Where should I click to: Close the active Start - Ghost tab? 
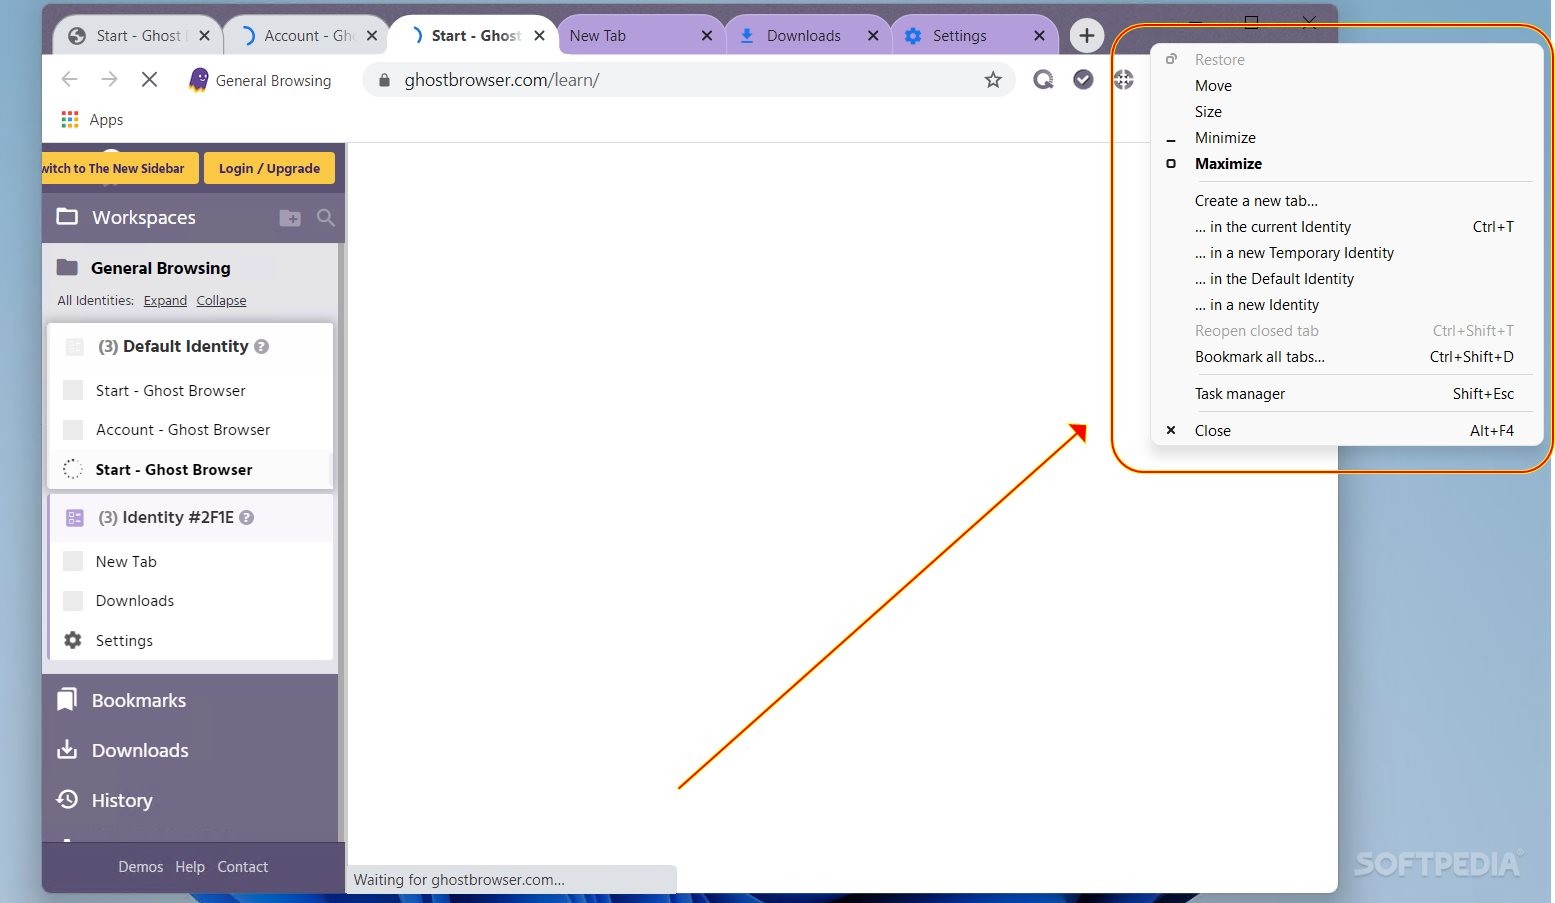pos(540,36)
